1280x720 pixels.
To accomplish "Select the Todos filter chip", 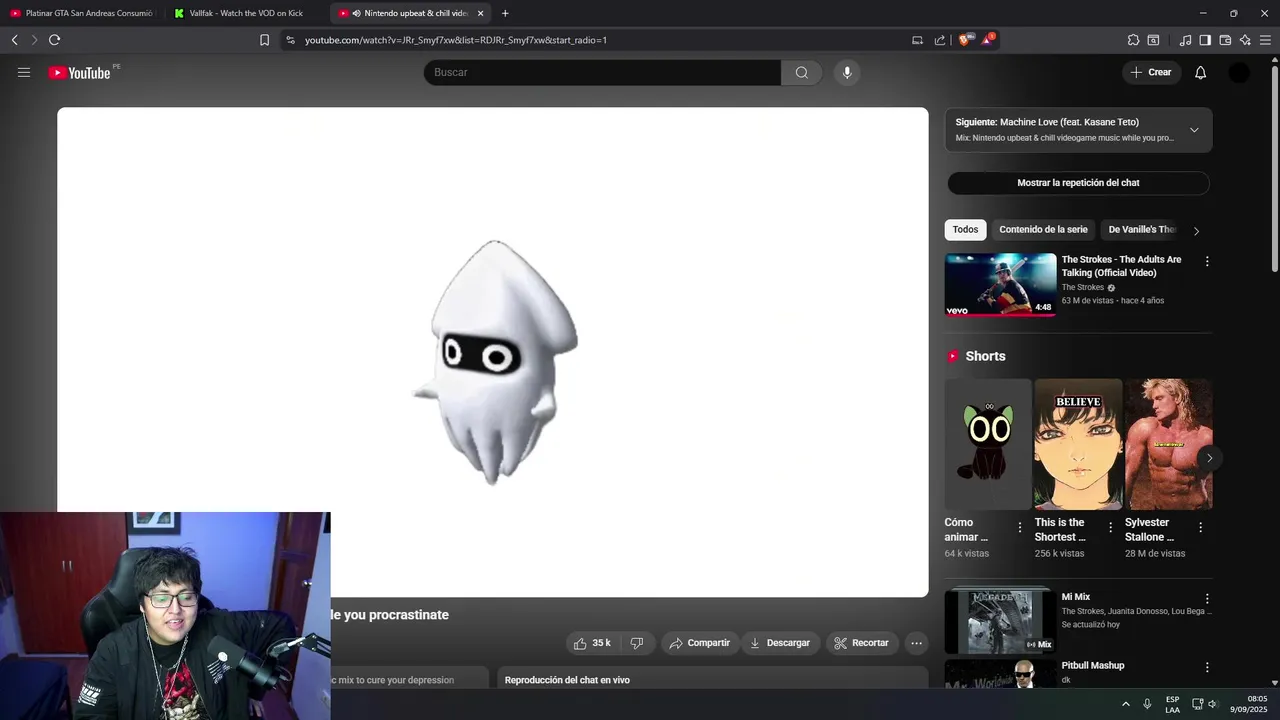I will [965, 230].
